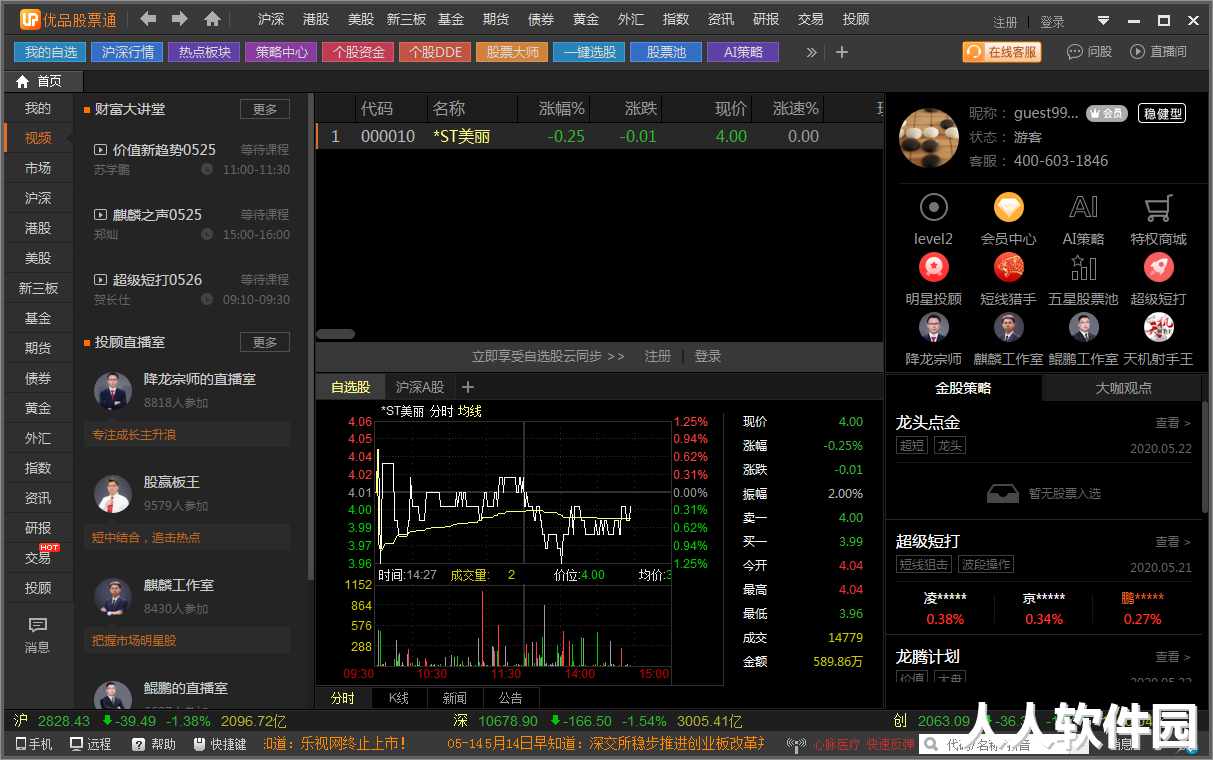This screenshot has width=1213, height=760.
Task: Click 查看 > for 龙腾计划
Action: tap(1173, 657)
